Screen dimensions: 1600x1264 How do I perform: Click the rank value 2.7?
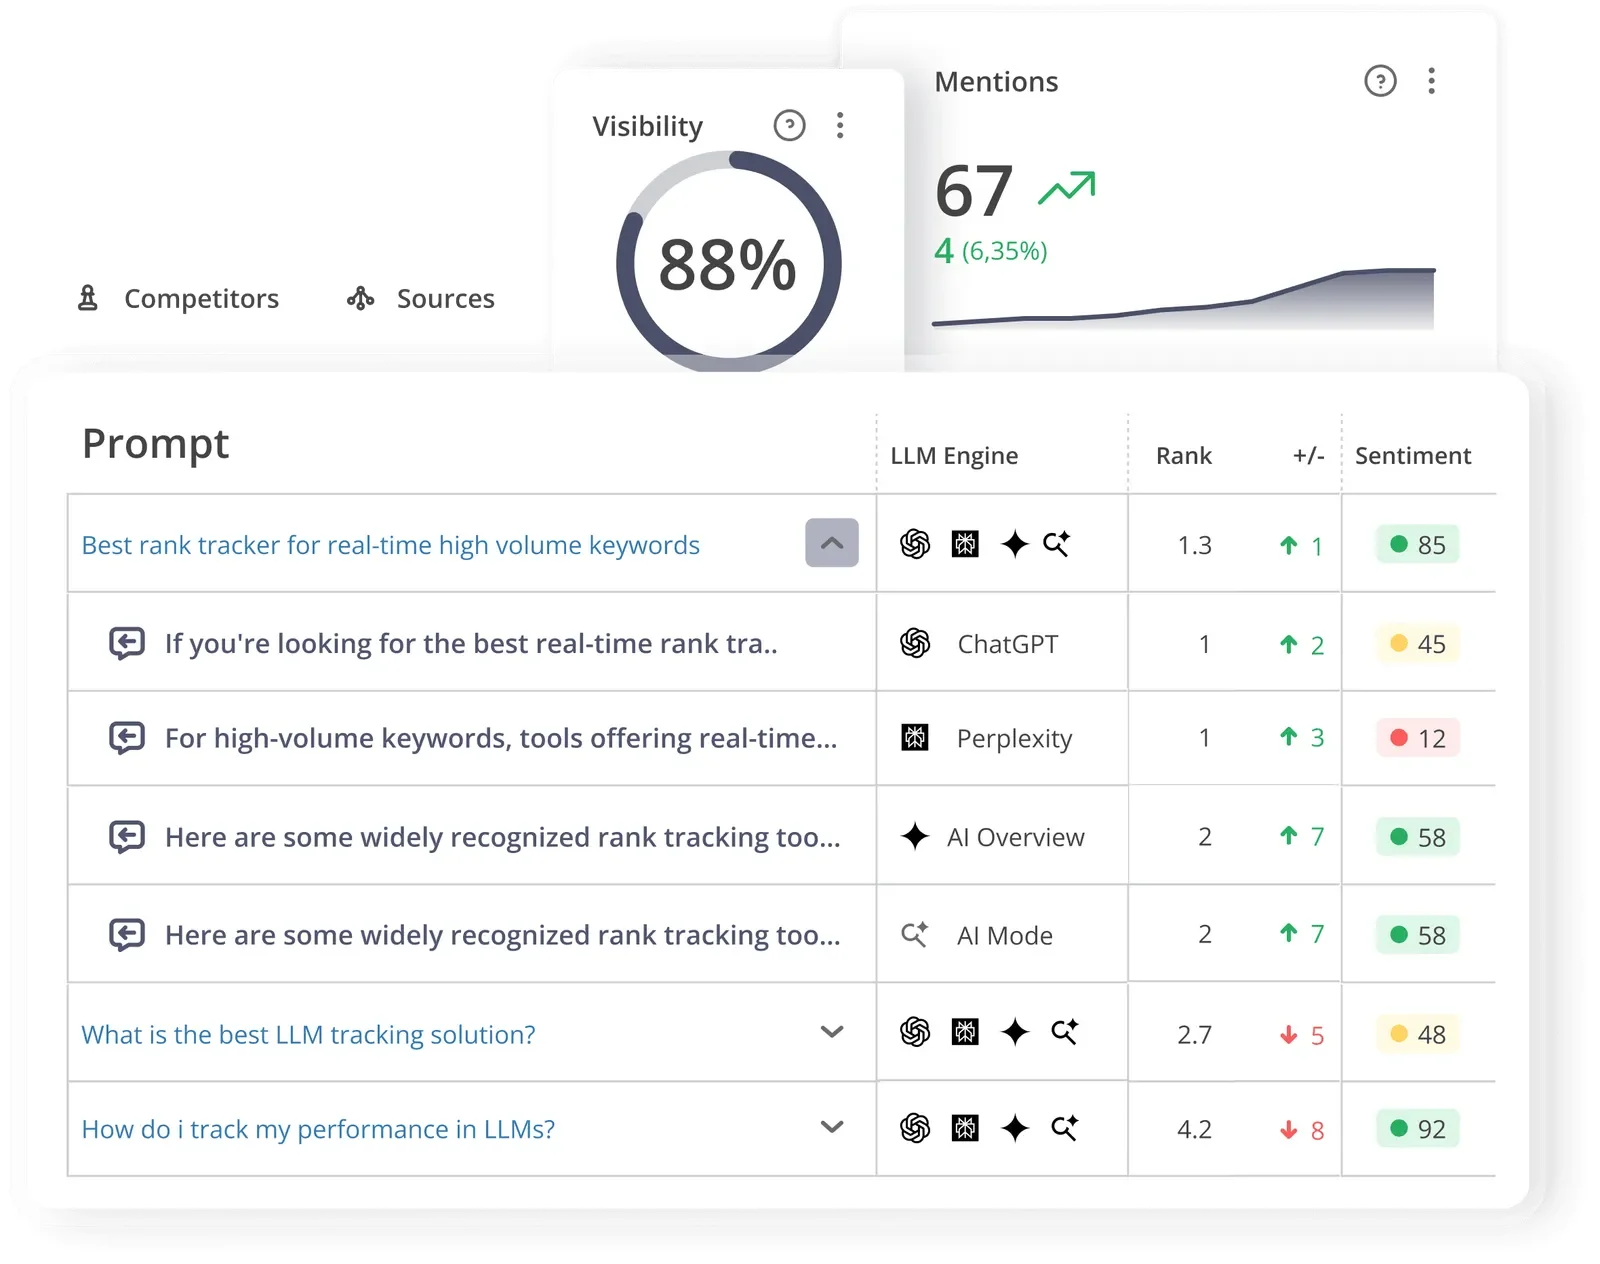(1194, 1034)
